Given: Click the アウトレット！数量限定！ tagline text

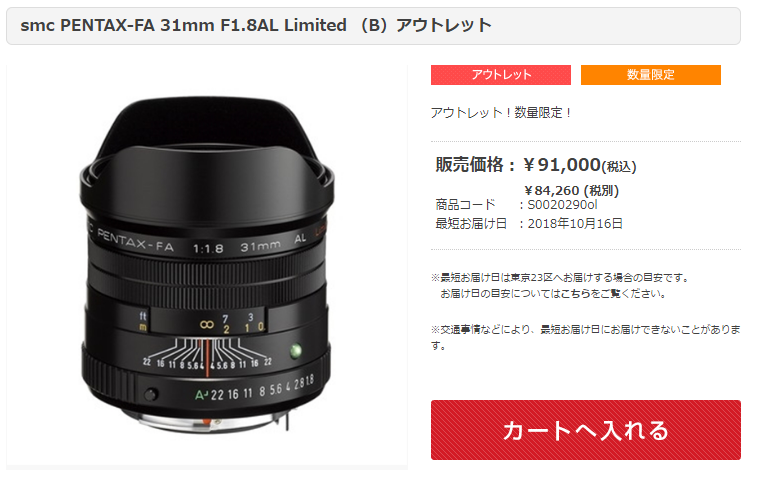Looking at the screenshot, I should tap(501, 113).
